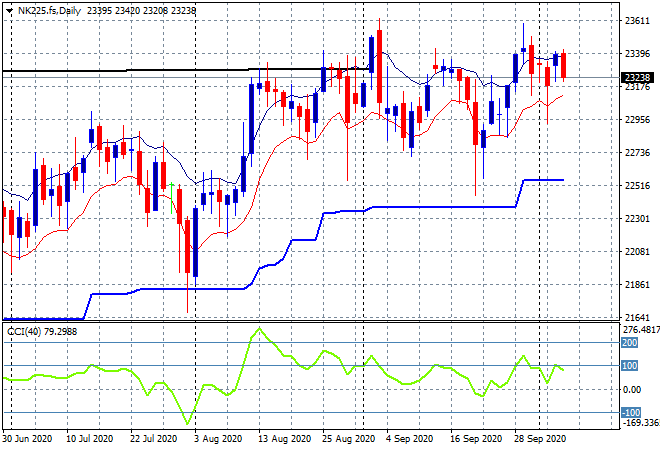Click the CCI trough below -100 level
Viewport: 660px width, 450px height.
click(x=187, y=423)
